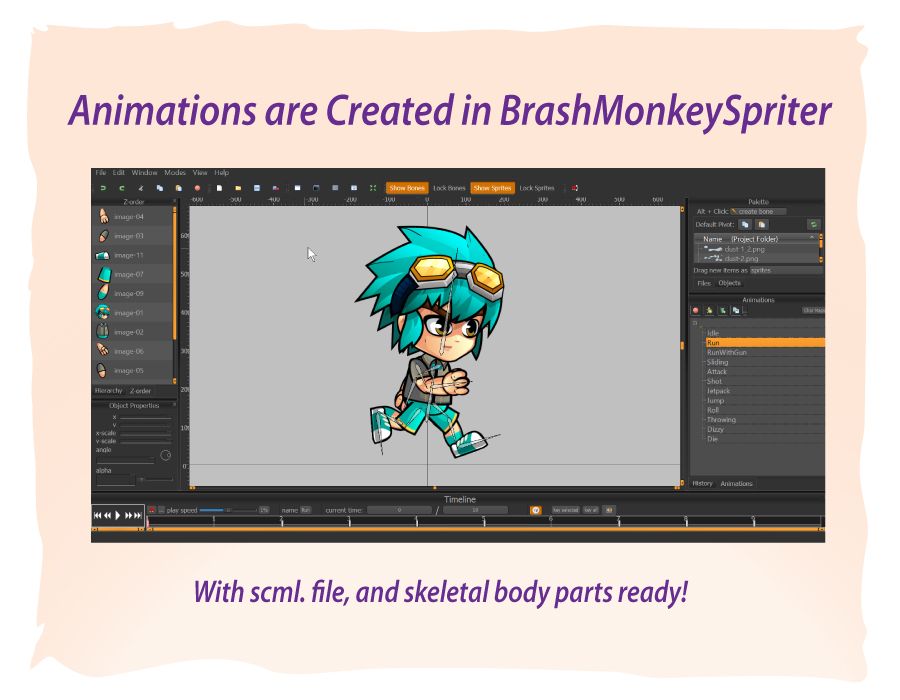Toggle Lock Sprites option
The width and height of the screenshot is (900, 700).
537,188
